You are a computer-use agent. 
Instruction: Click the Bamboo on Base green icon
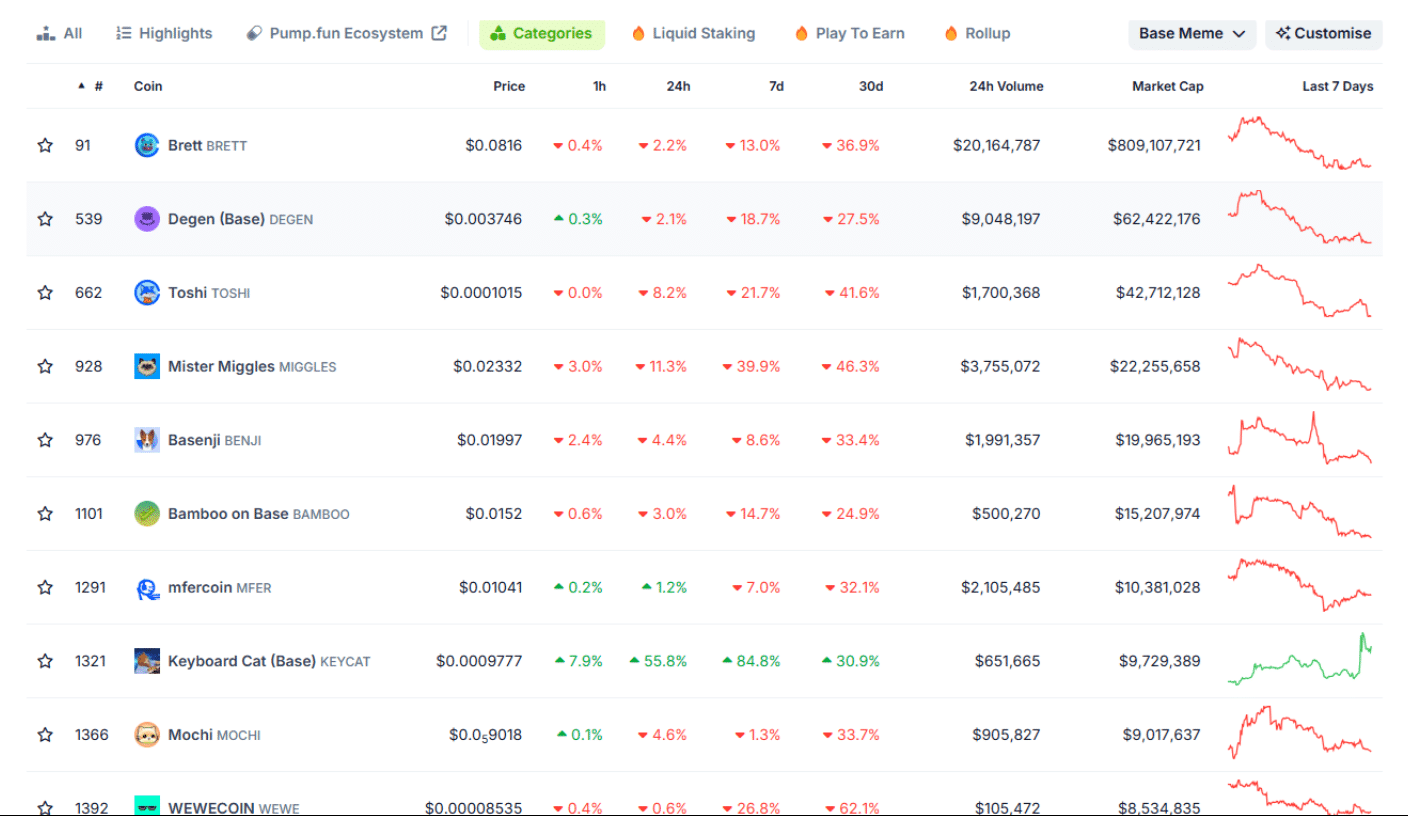click(147, 514)
